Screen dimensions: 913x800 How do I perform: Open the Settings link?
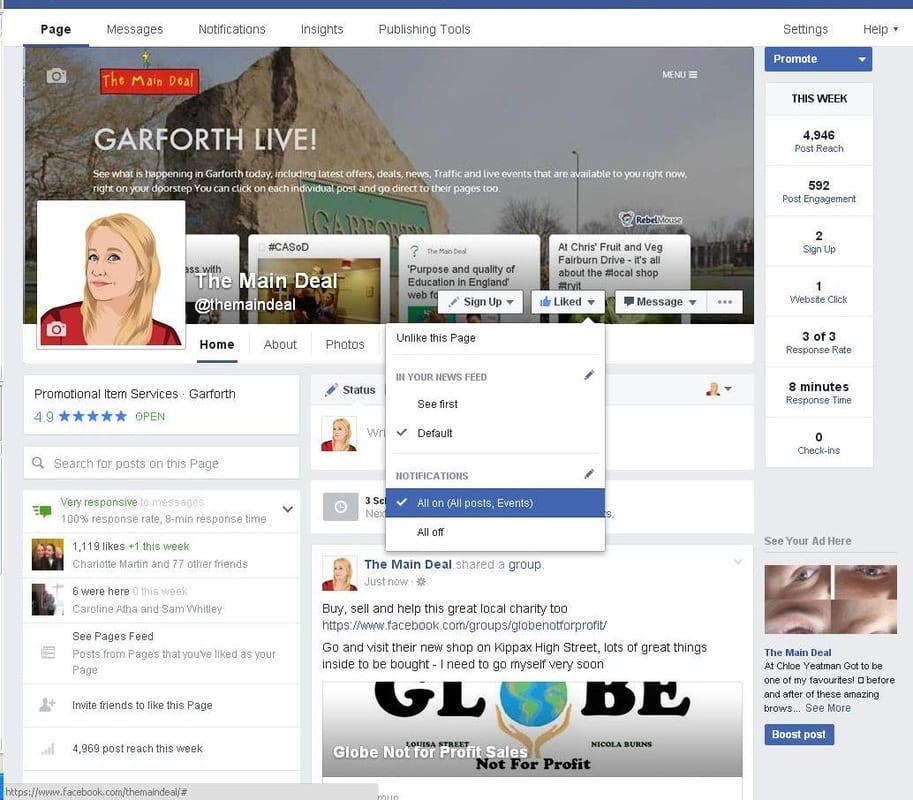[x=805, y=29]
